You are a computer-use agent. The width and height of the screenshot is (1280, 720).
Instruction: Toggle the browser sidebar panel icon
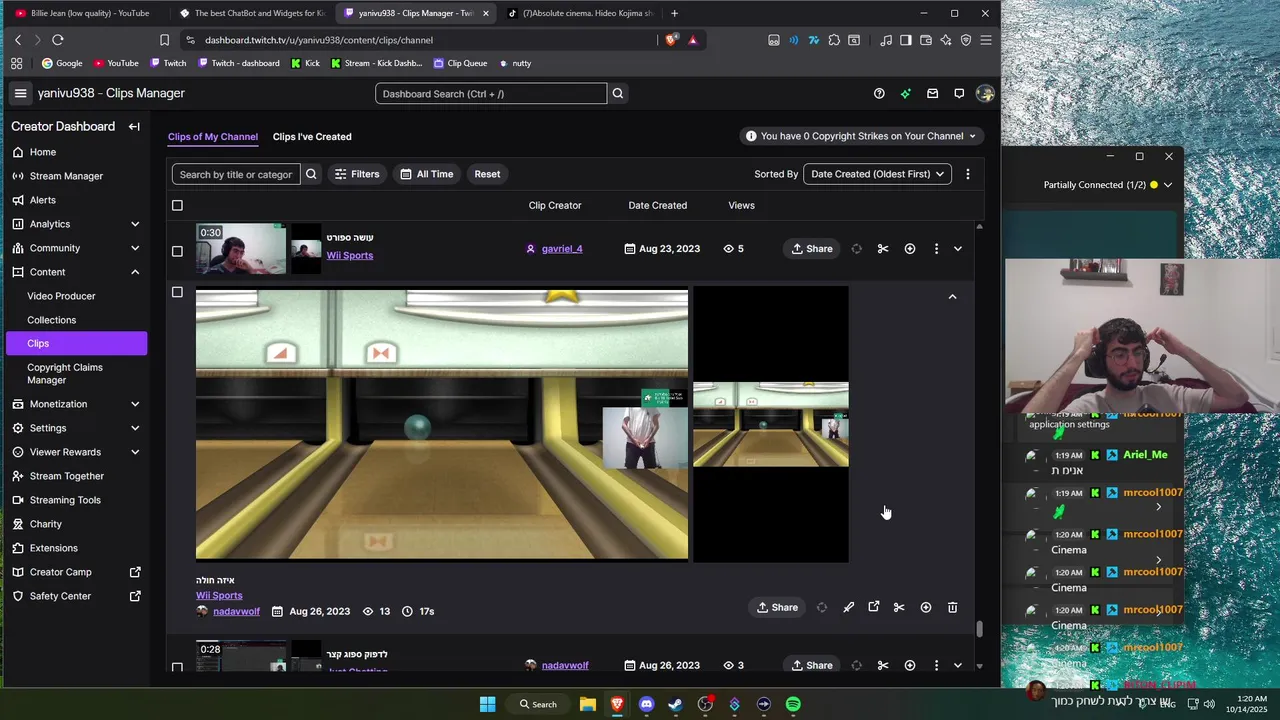coord(906,40)
